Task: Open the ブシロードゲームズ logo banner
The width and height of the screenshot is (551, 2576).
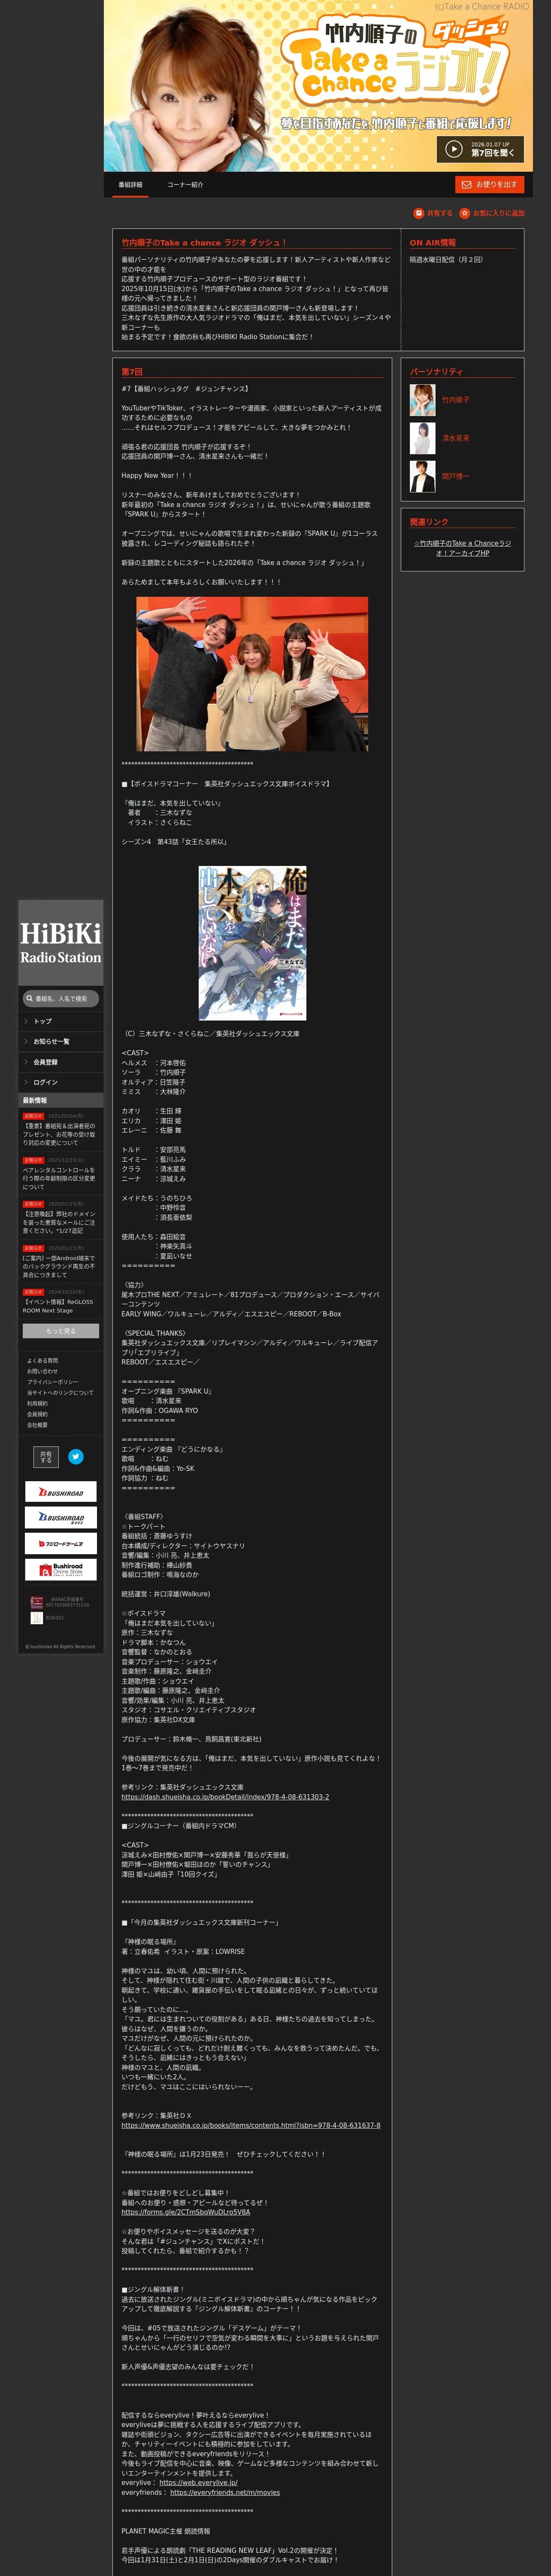Action: [61, 1543]
